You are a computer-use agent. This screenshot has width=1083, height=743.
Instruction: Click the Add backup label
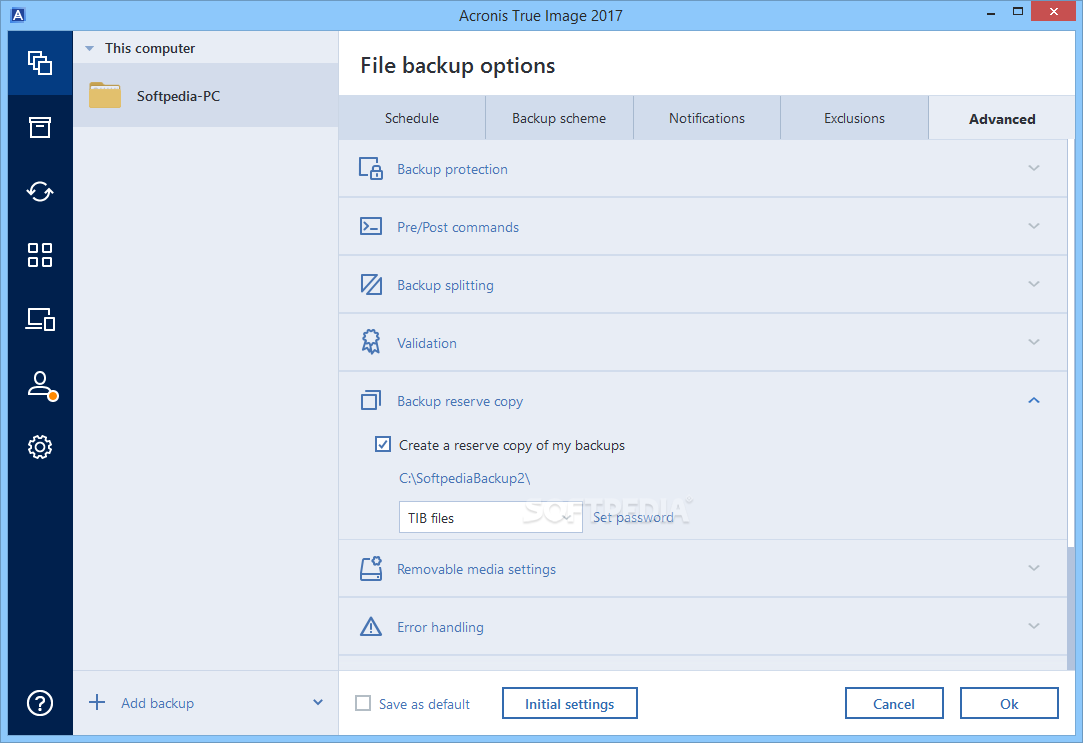[x=157, y=703]
